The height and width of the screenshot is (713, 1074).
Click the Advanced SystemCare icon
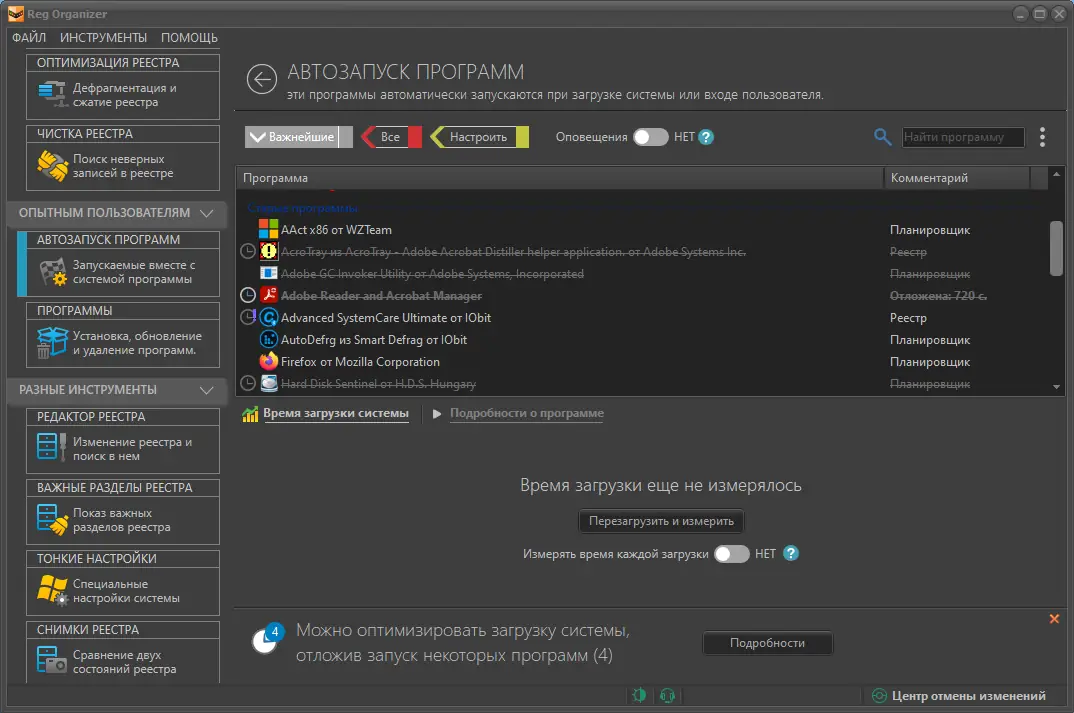point(268,317)
